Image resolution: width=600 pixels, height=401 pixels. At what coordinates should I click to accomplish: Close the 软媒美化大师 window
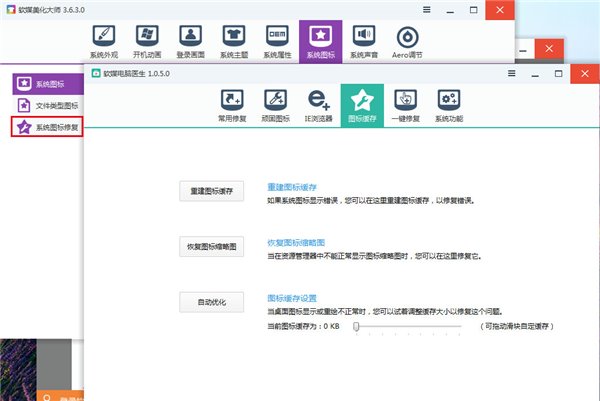[x=500, y=10]
